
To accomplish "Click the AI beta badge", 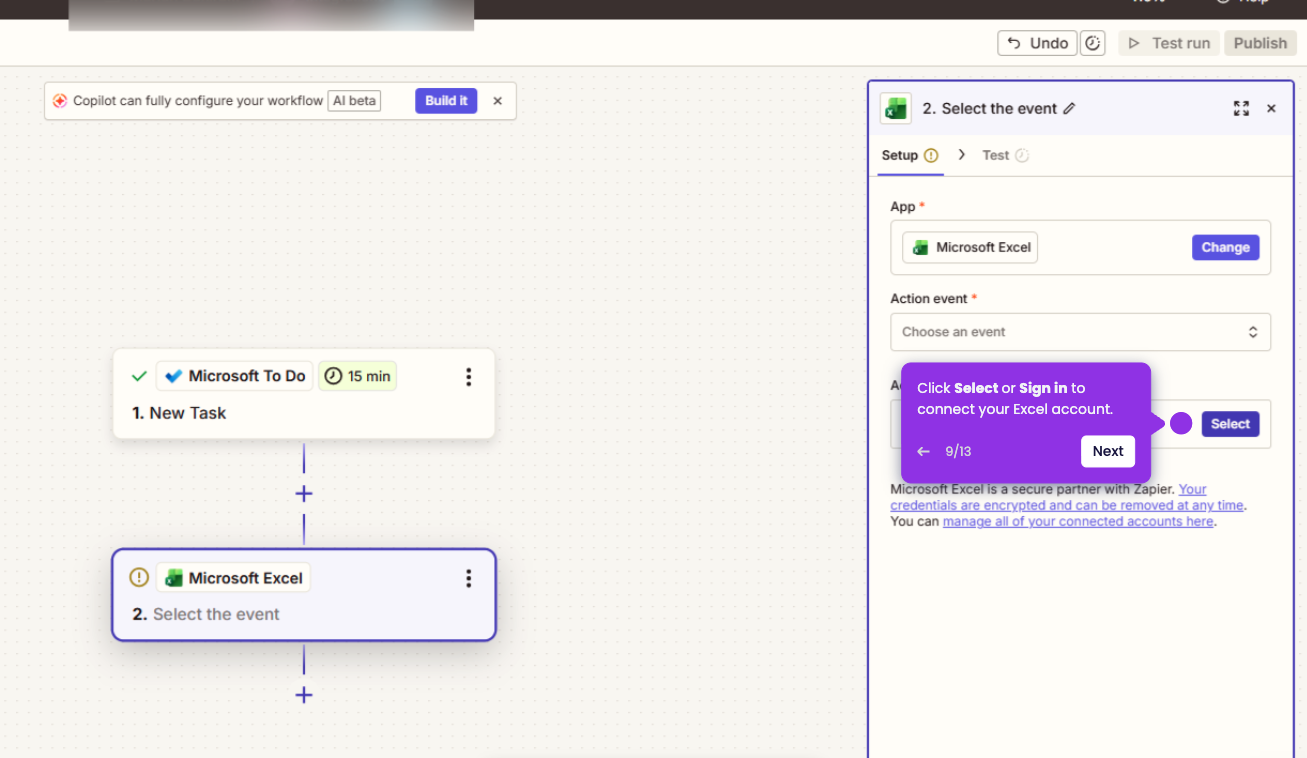I will click(x=354, y=101).
